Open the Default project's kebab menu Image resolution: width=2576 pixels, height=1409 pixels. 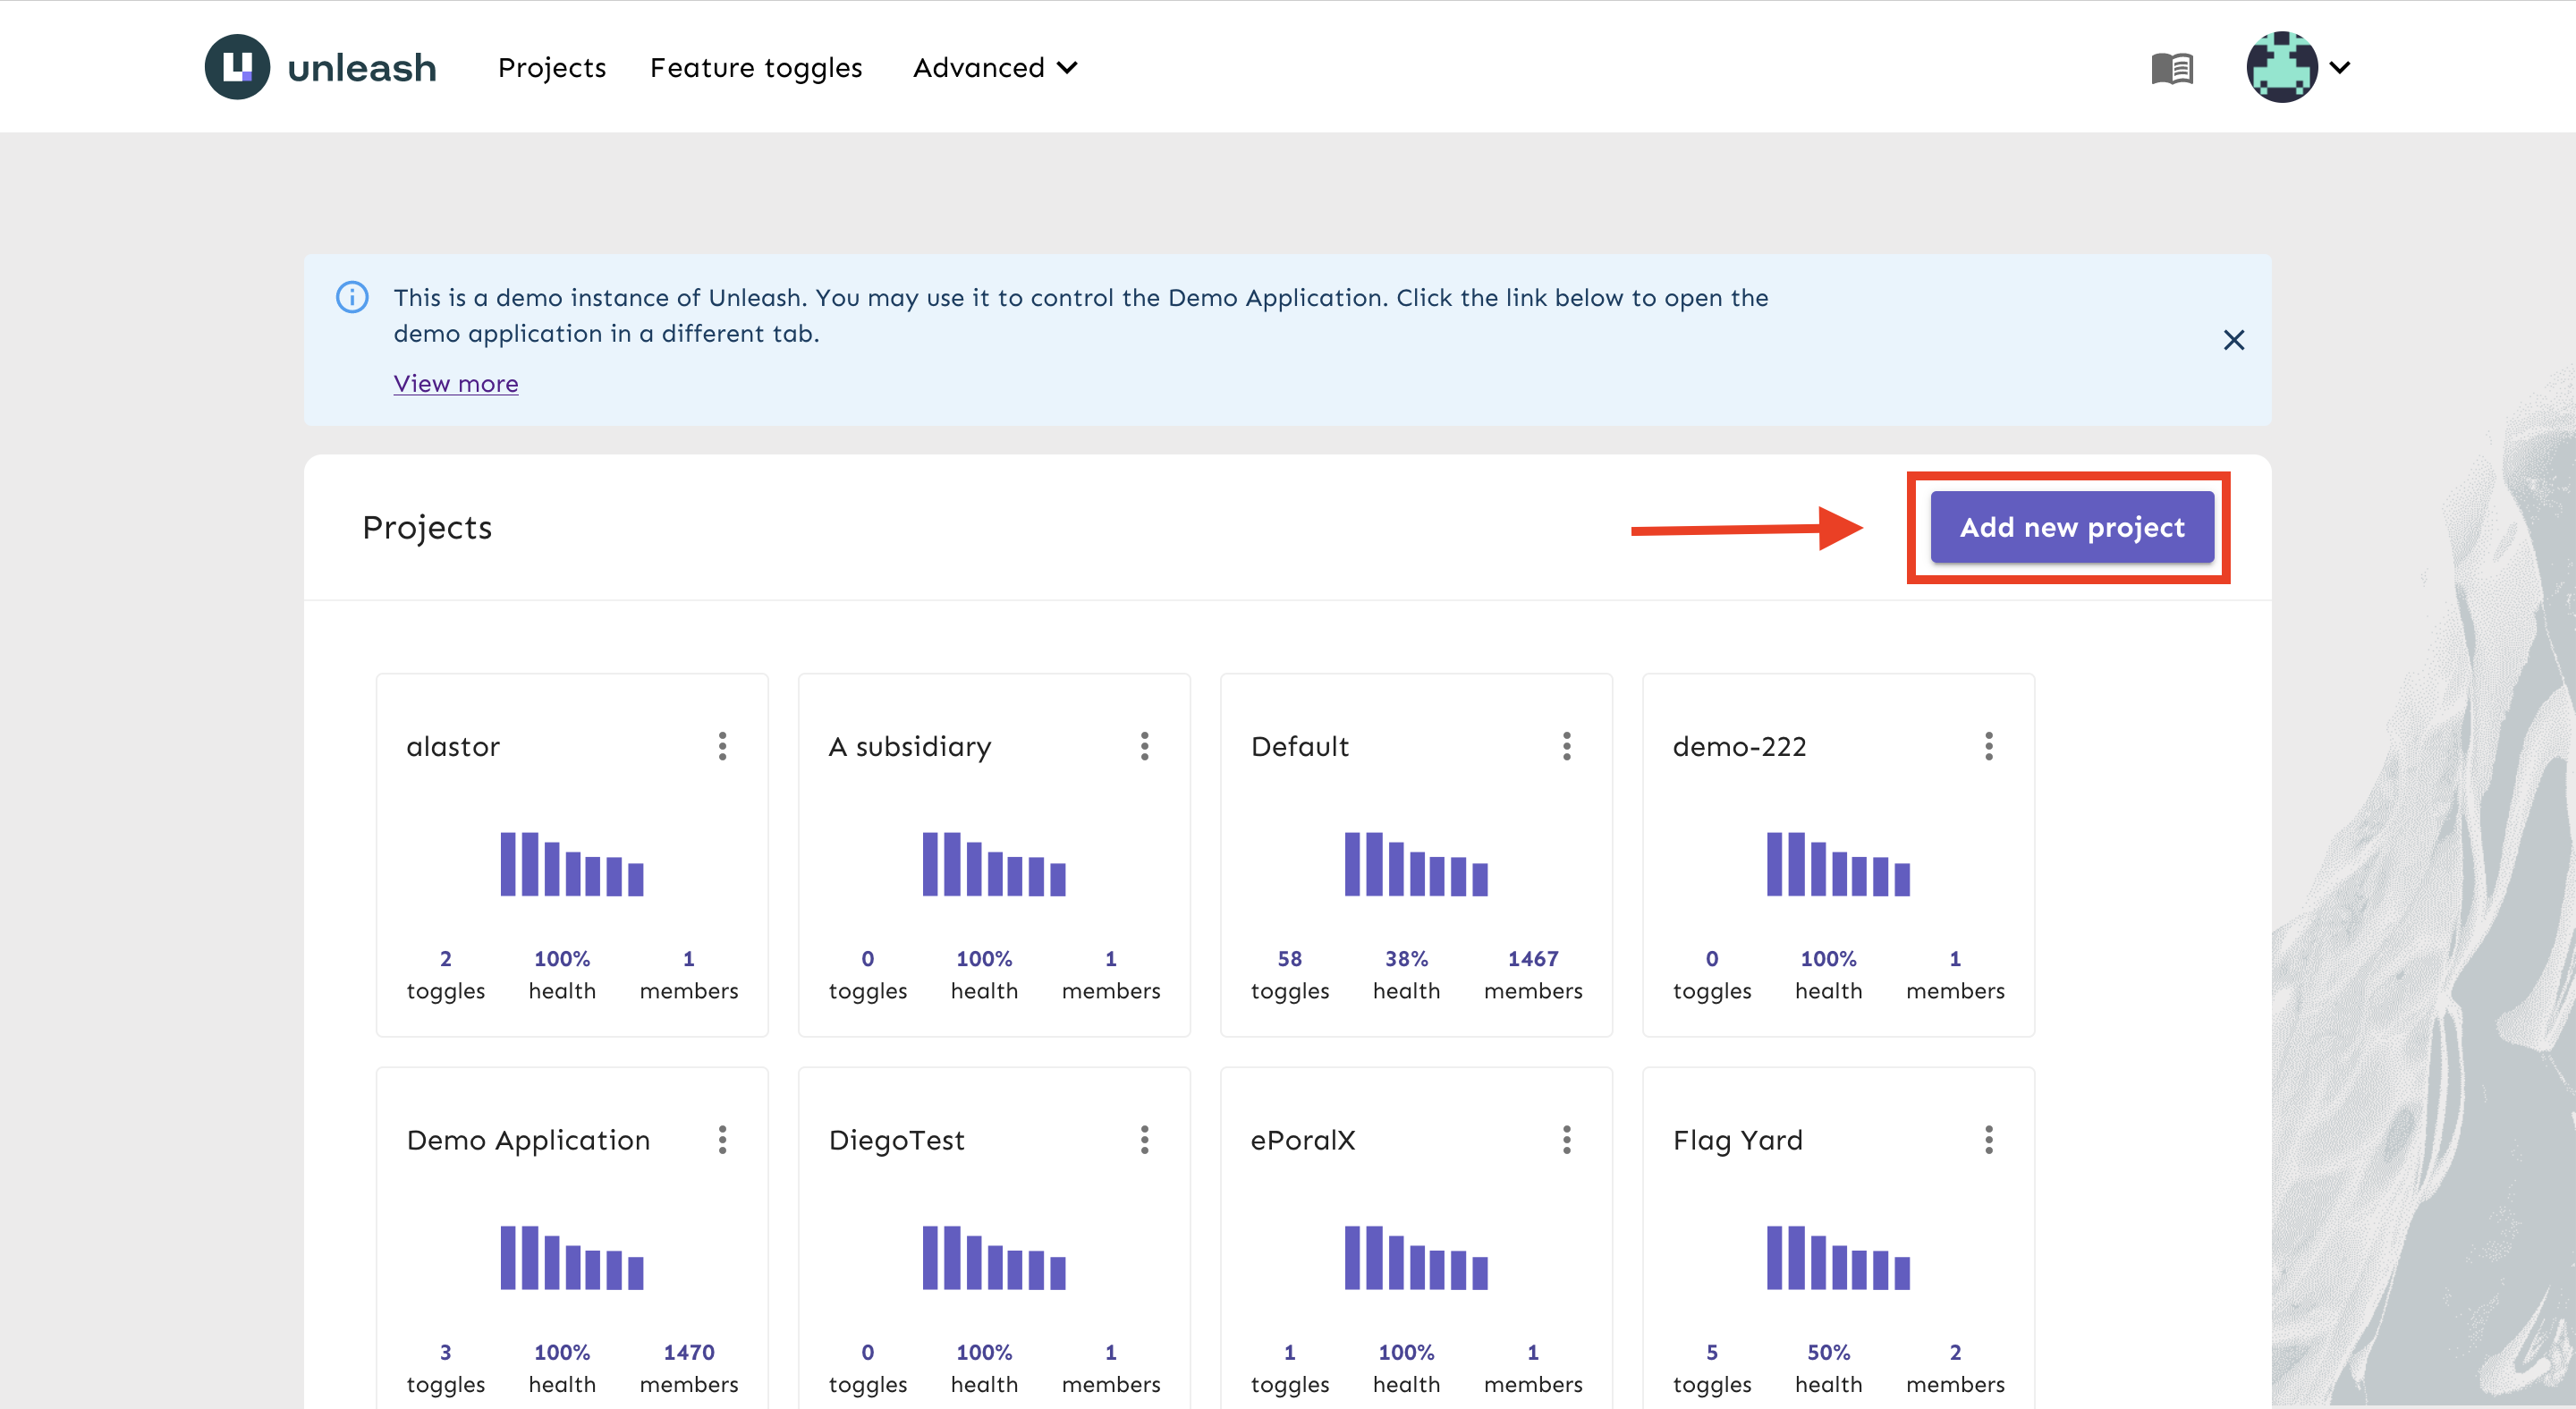click(1566, 746)
